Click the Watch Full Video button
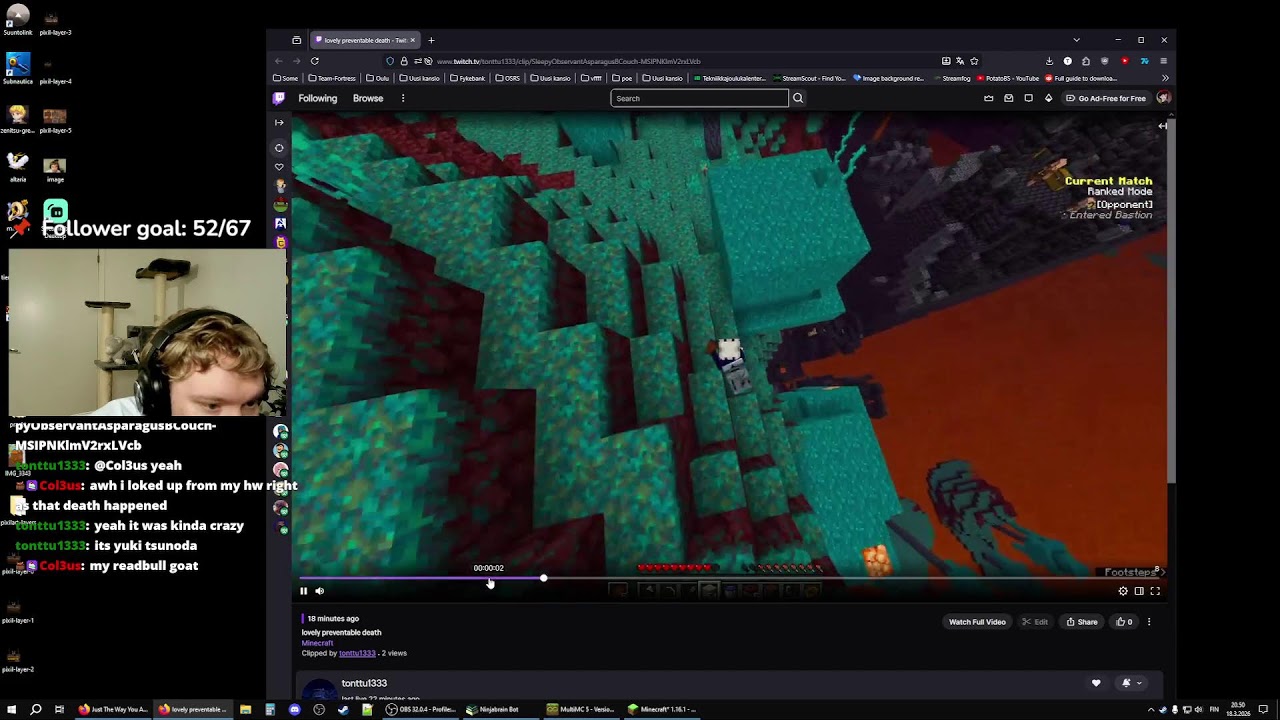Viewport: 1280px width, 720px height. [x=977, y=622]
